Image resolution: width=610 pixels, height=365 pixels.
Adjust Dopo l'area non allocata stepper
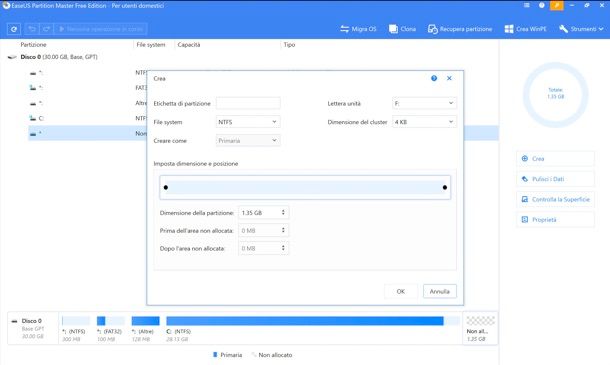click(283, 248)
